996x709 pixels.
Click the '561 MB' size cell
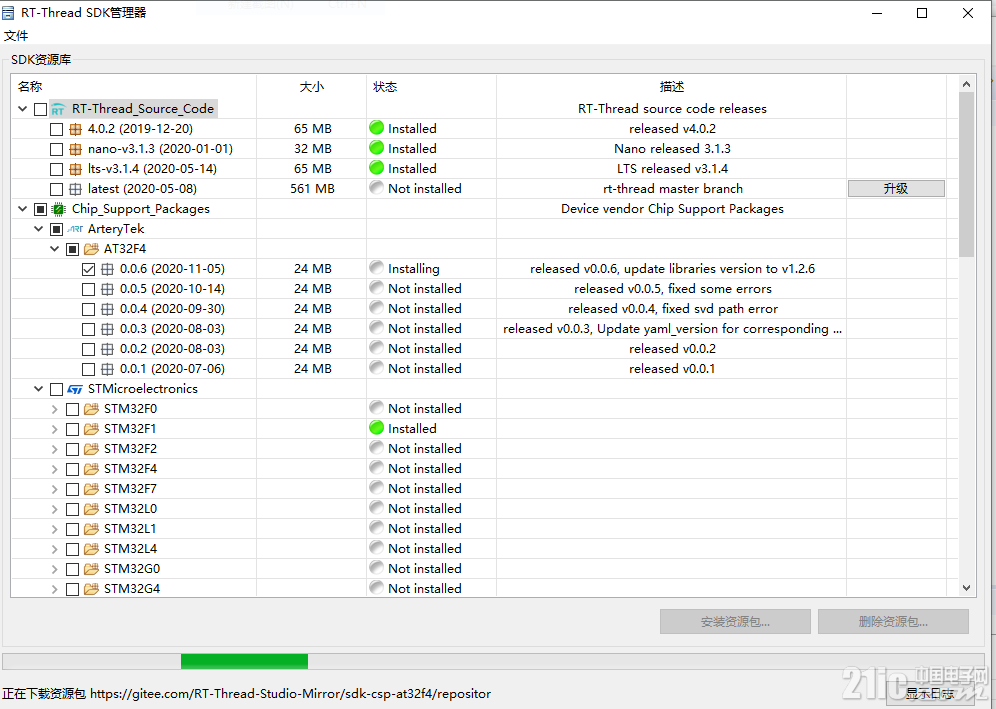pos(313,189)
